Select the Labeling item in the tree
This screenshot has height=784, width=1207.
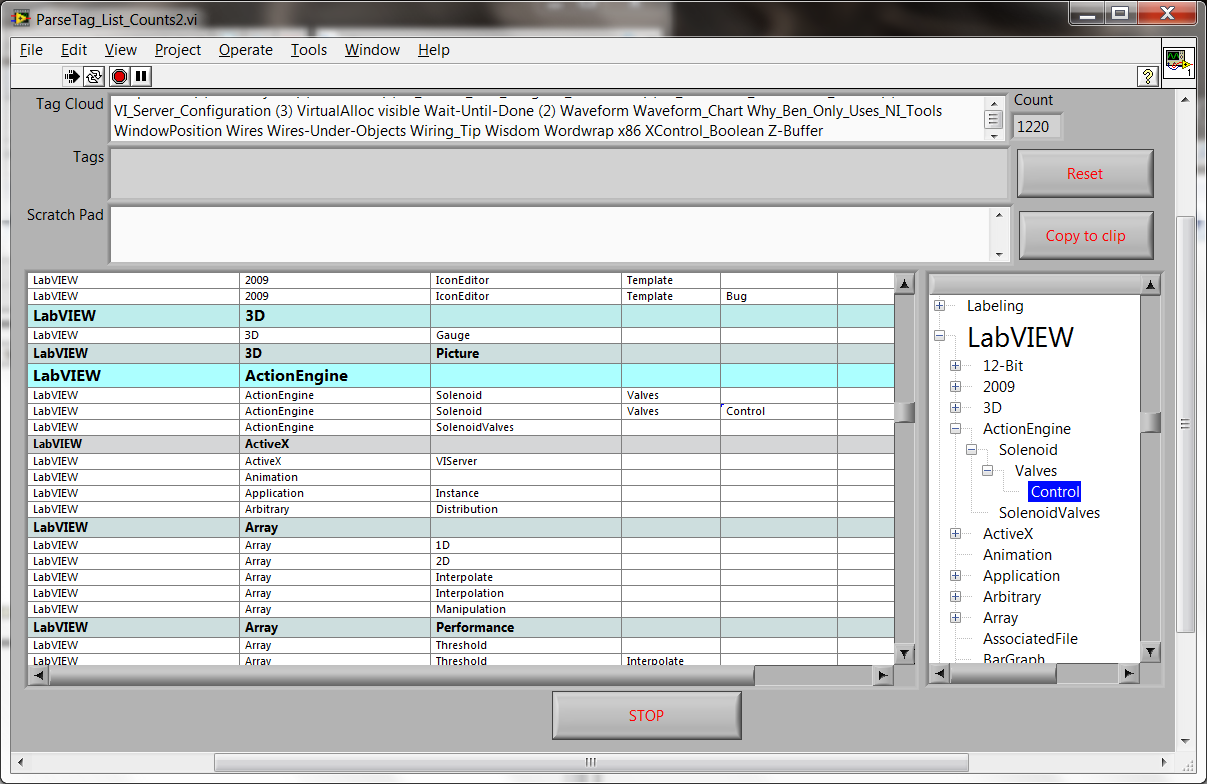pyautogui.click(x=995, y=306)
